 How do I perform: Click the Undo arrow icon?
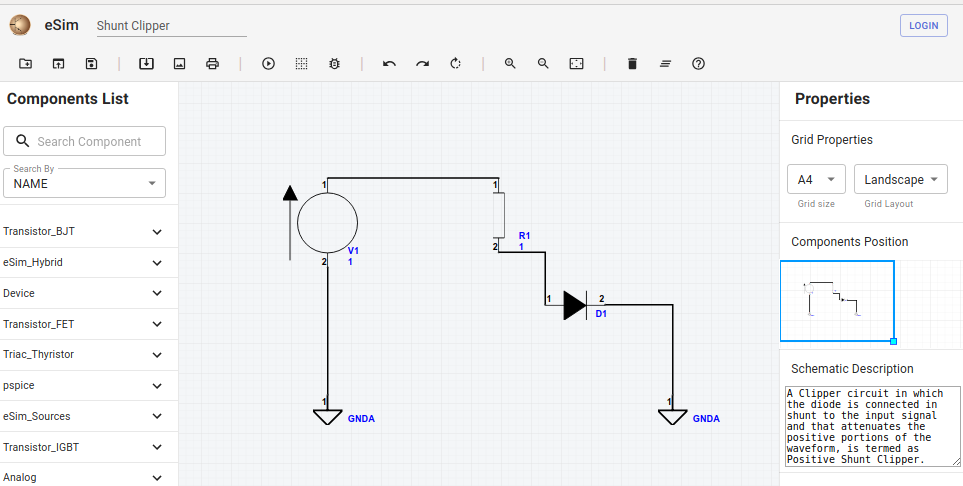(389, 63)
